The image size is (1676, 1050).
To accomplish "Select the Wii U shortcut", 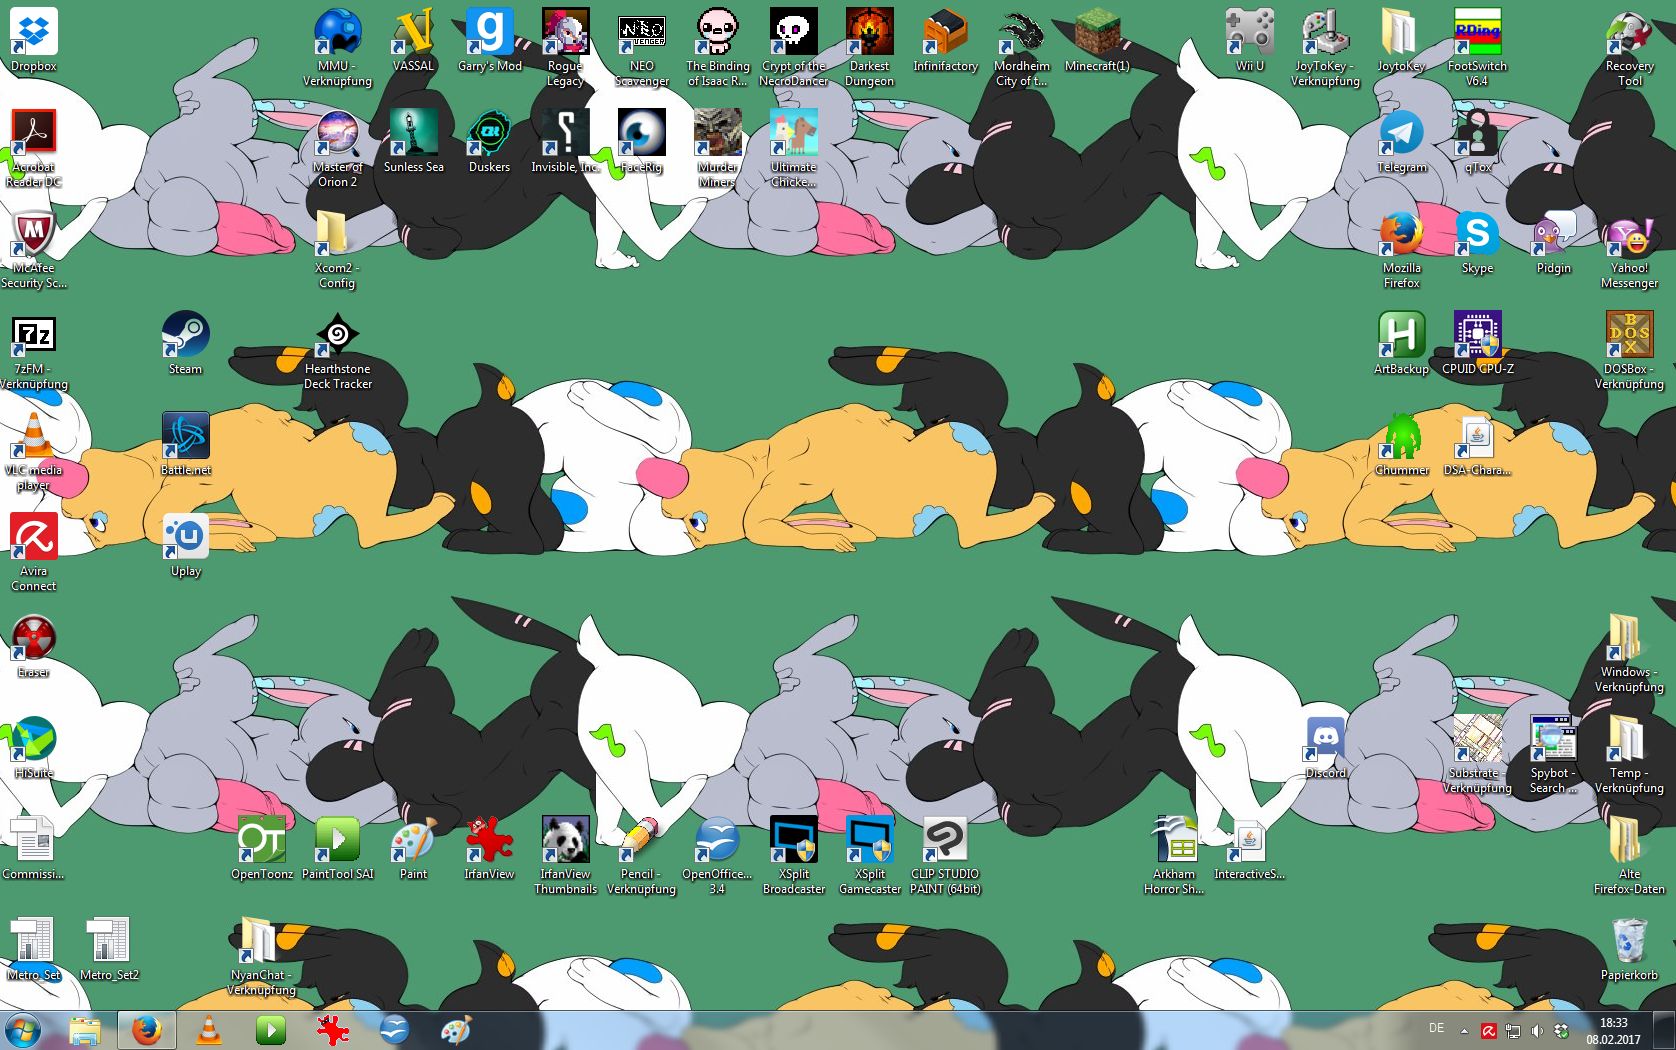I will pos(1249,40).
